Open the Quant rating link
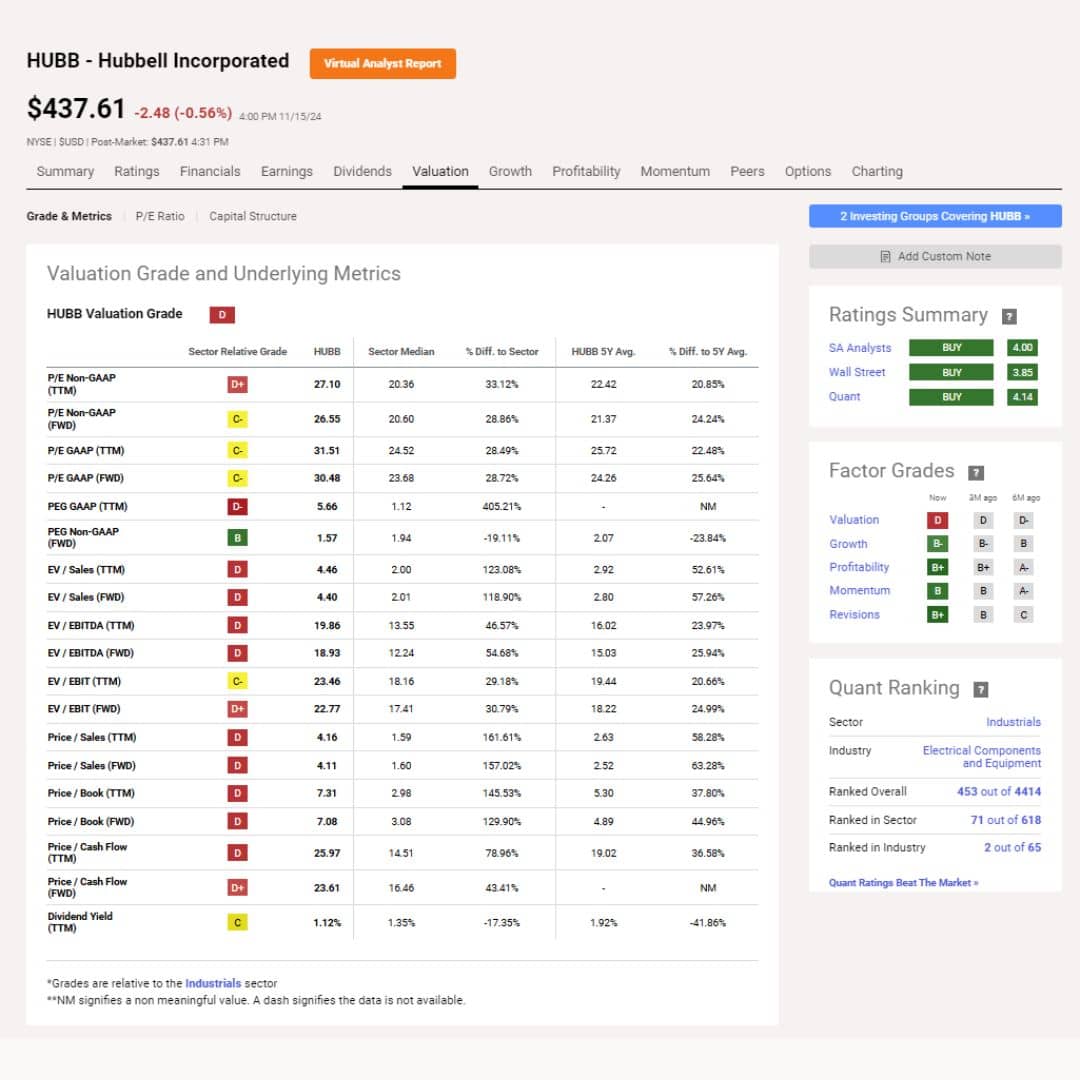Screen dimensions: 1080x1080 [844, 397]
